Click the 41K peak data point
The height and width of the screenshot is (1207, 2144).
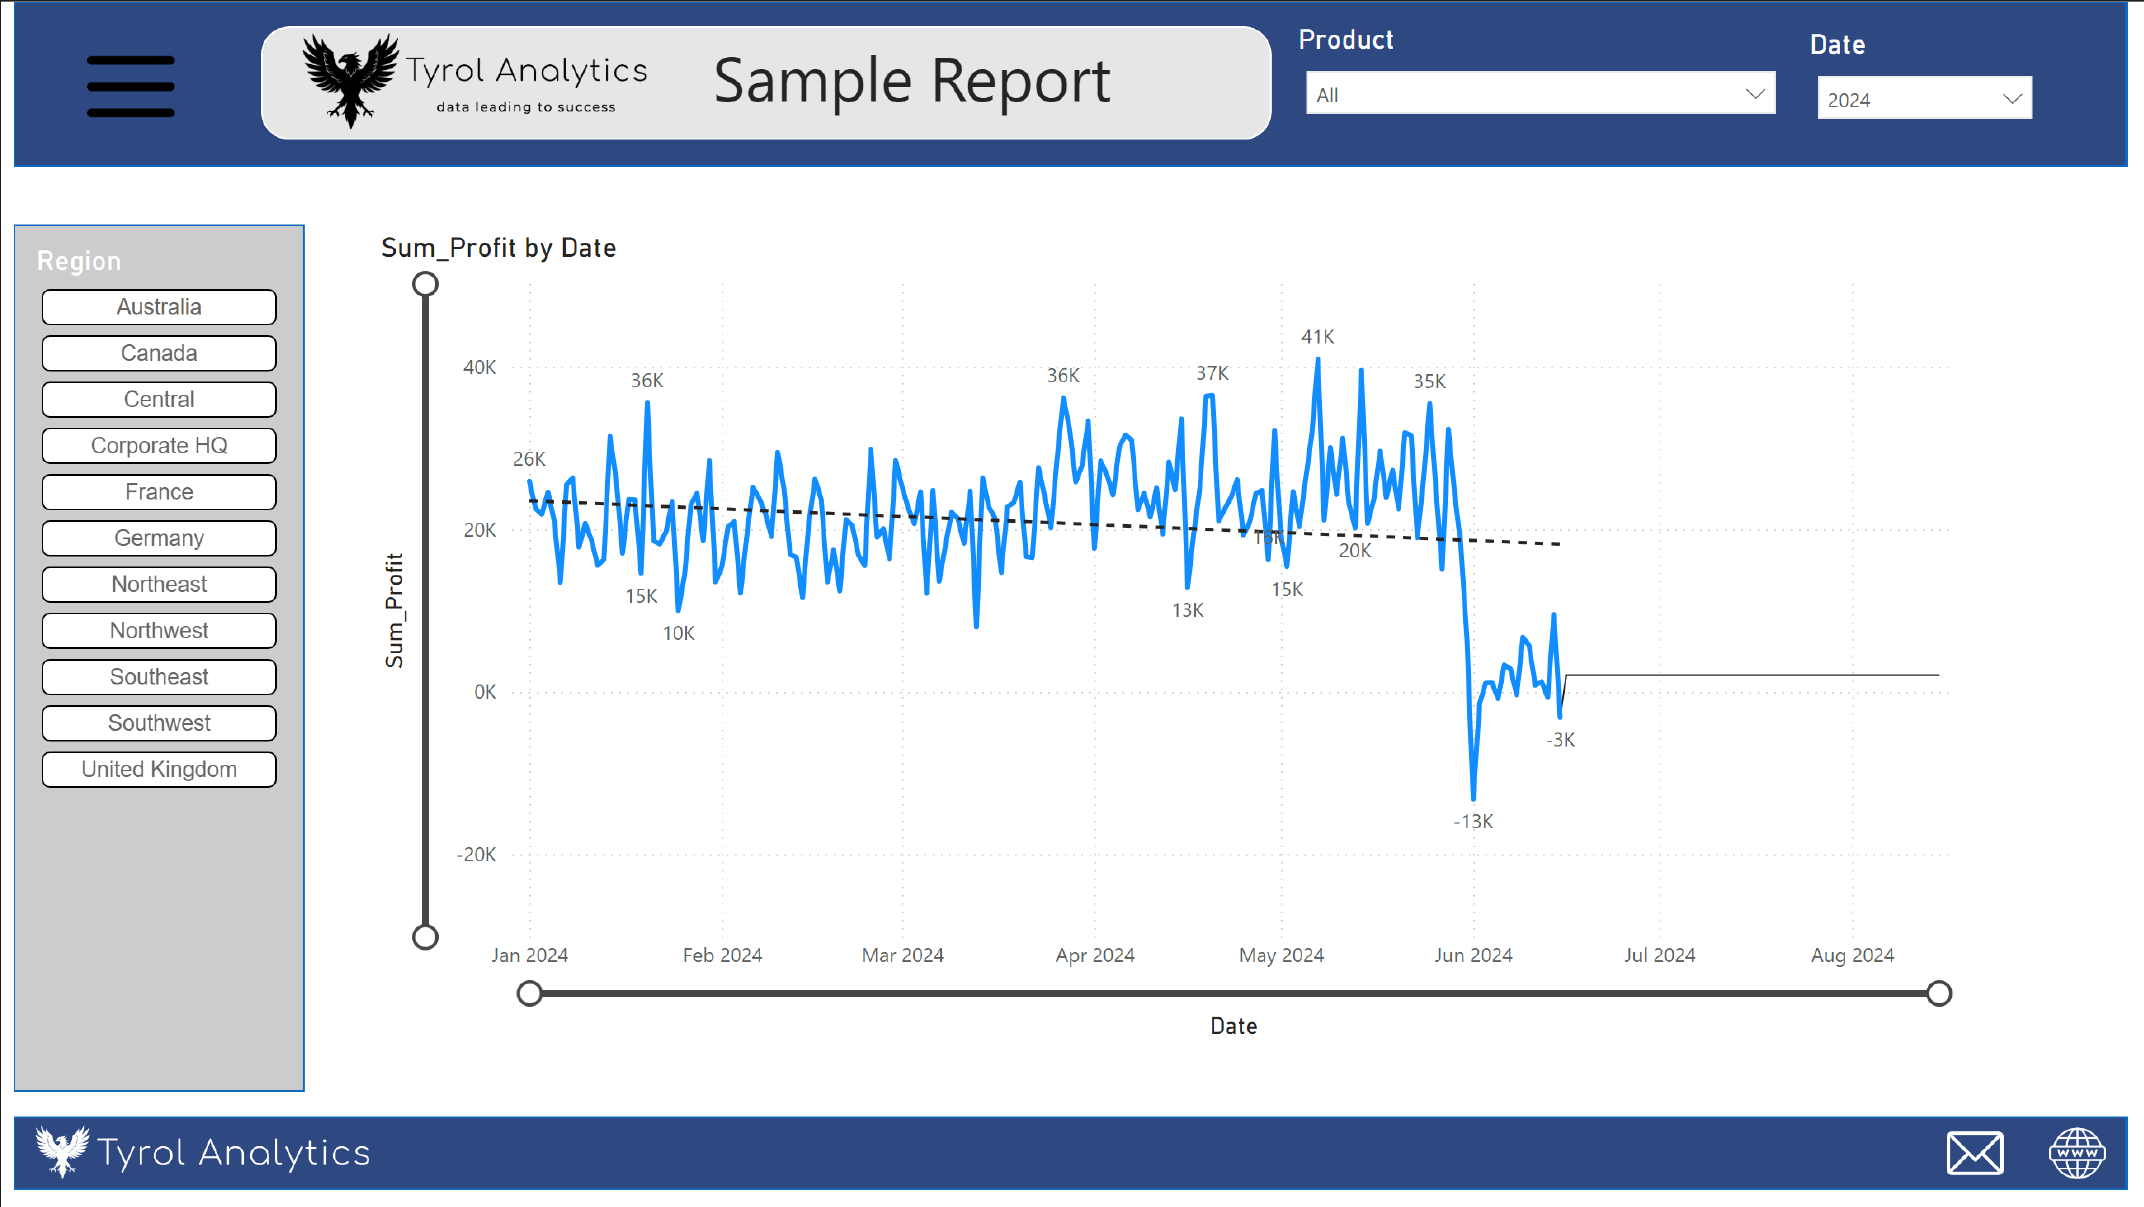click(1318, 360)
